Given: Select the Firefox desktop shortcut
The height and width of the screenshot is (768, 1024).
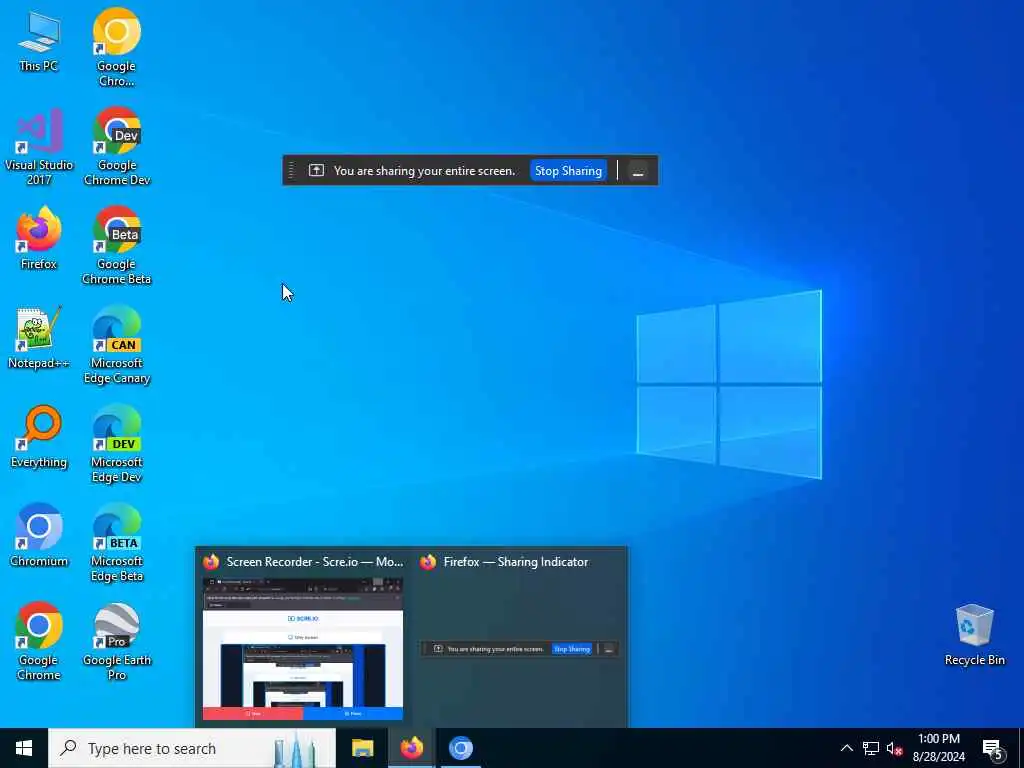Looking at the screenshot, I should point(39,238).
